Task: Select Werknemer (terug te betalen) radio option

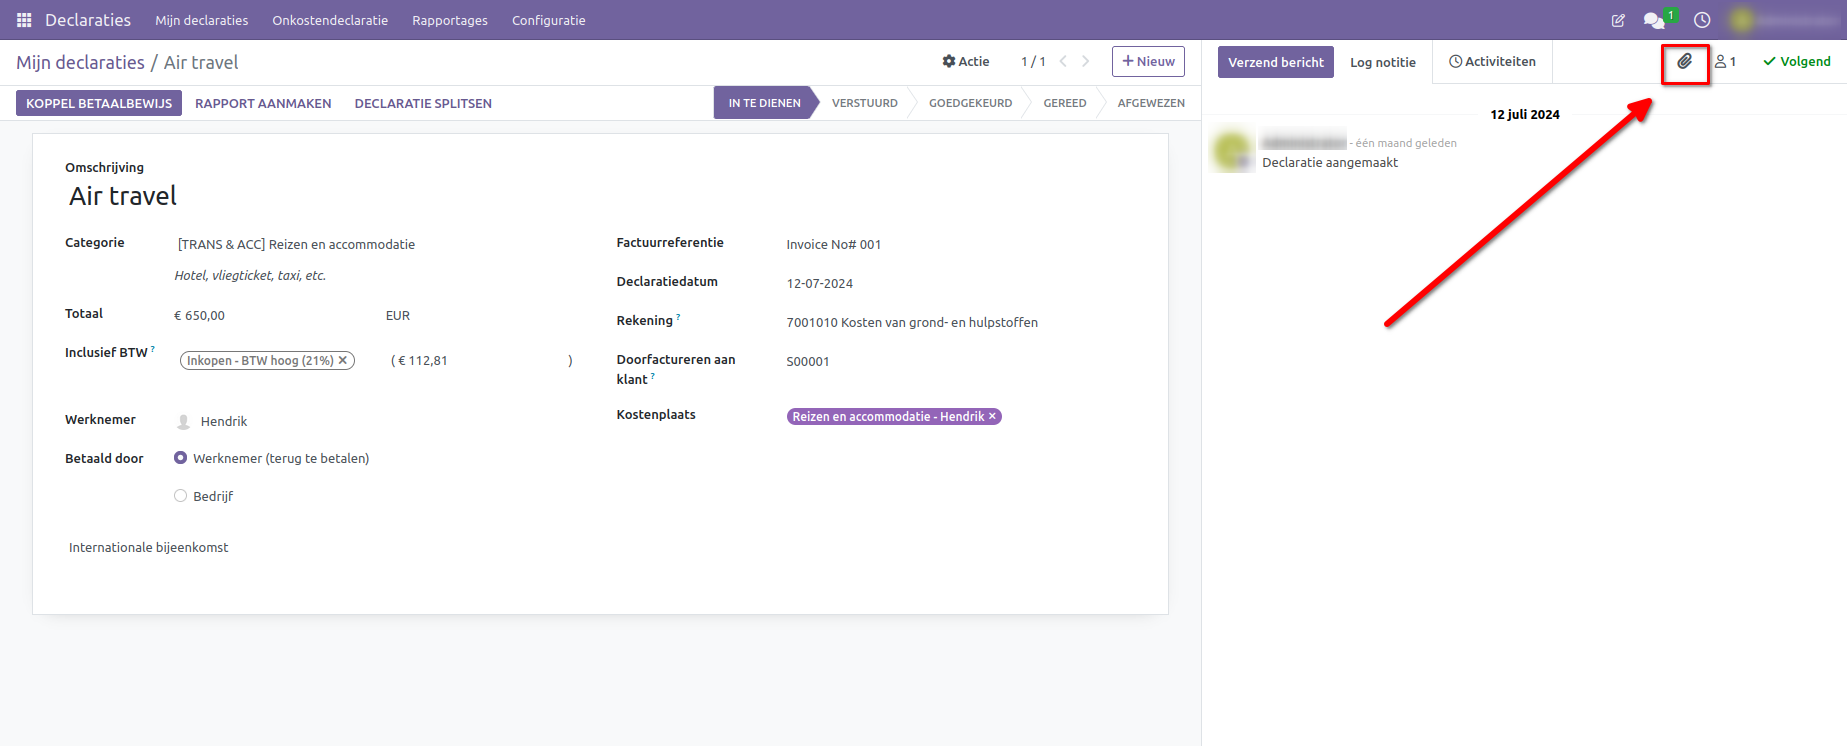Action: click(x=181, y=458)
